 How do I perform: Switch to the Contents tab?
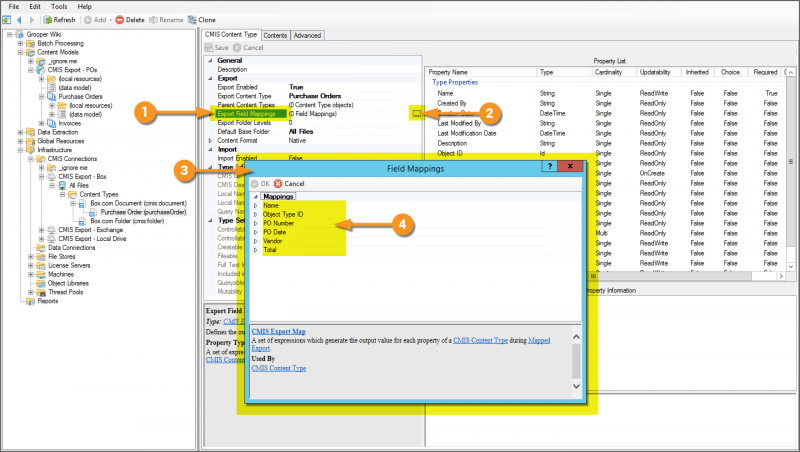[275, 35]
